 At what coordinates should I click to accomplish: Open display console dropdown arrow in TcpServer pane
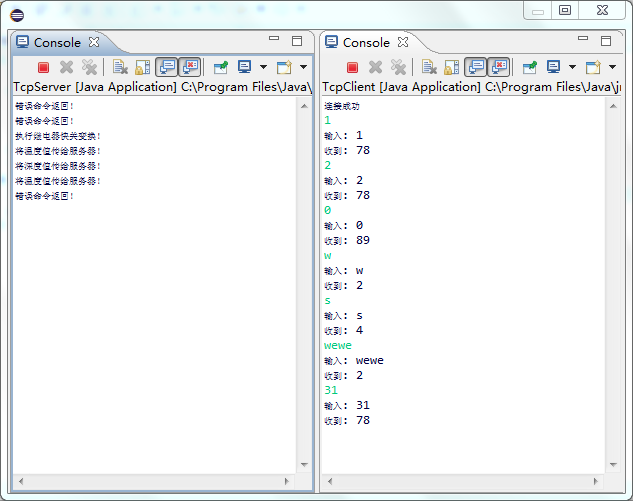click(263, 67)
